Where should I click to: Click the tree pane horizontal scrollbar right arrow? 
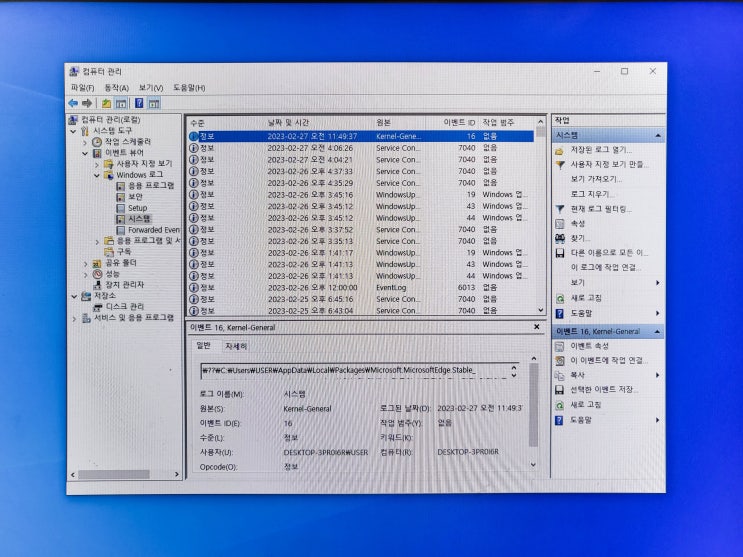[x=177, y=474]
